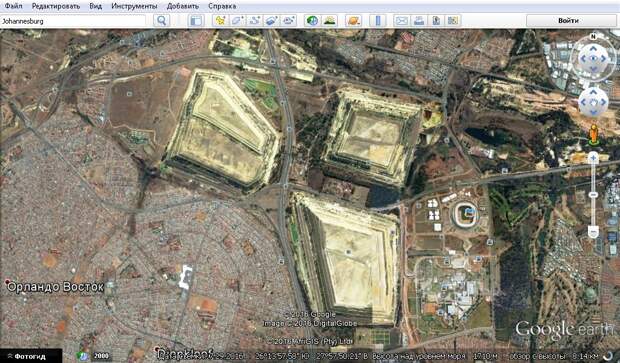Add a yellow pushpin placemark
The image size is (620, 363).
(220, 21)
